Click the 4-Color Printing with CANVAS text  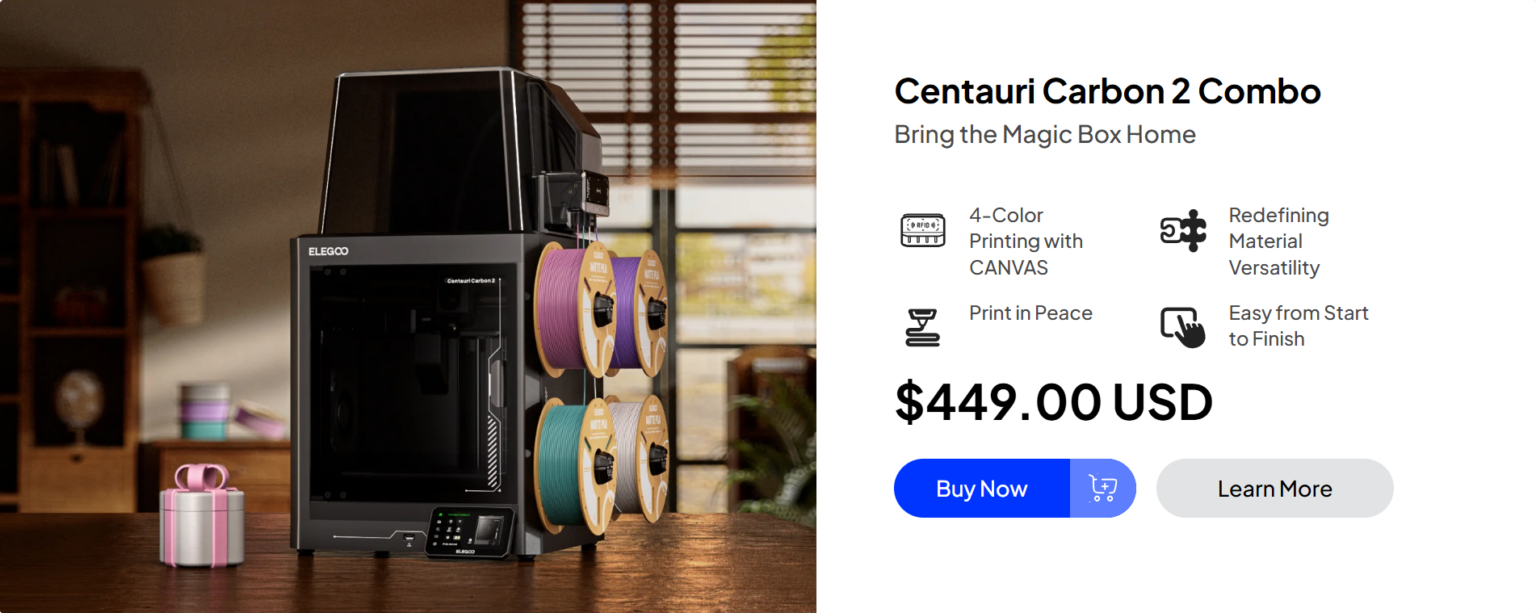(1026, 241)
